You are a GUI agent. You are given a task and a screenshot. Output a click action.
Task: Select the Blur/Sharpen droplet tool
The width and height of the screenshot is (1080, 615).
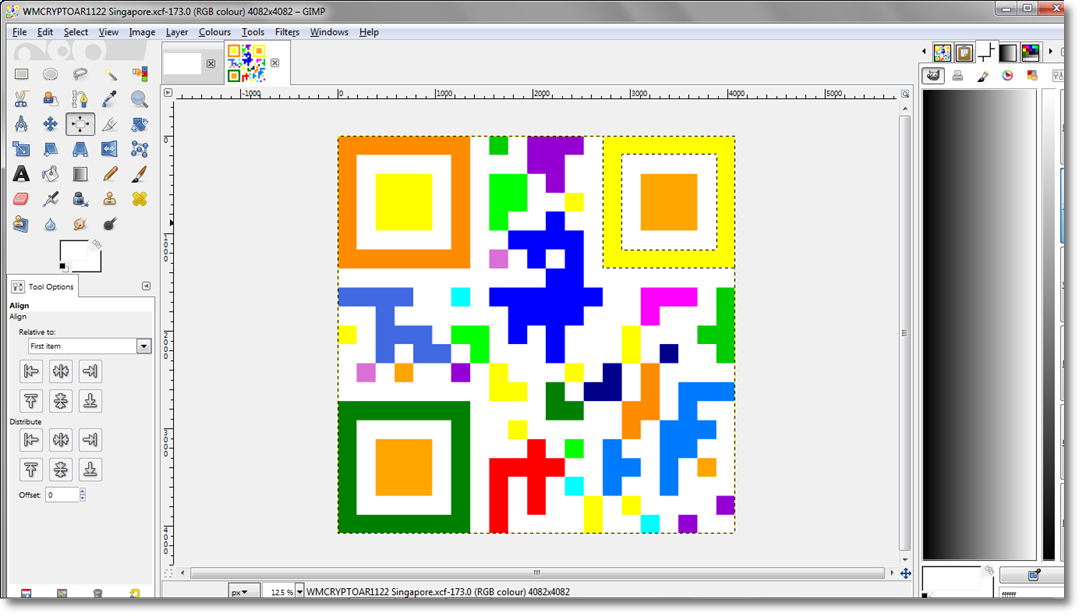click(50, 224)
